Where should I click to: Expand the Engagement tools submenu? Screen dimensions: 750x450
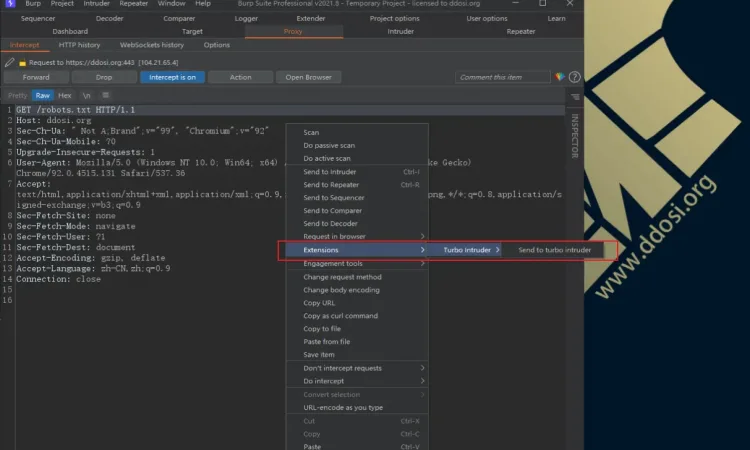click(x=357, y=263)
